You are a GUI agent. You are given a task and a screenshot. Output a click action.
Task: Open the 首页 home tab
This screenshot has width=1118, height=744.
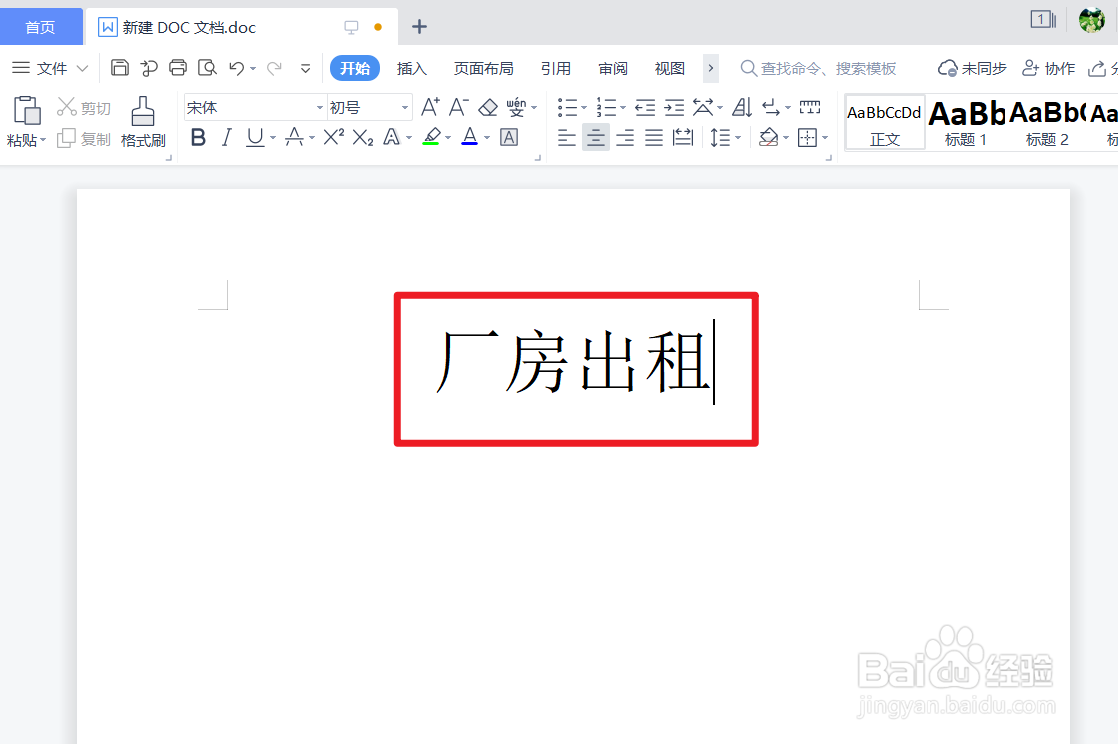coord(41,27)
